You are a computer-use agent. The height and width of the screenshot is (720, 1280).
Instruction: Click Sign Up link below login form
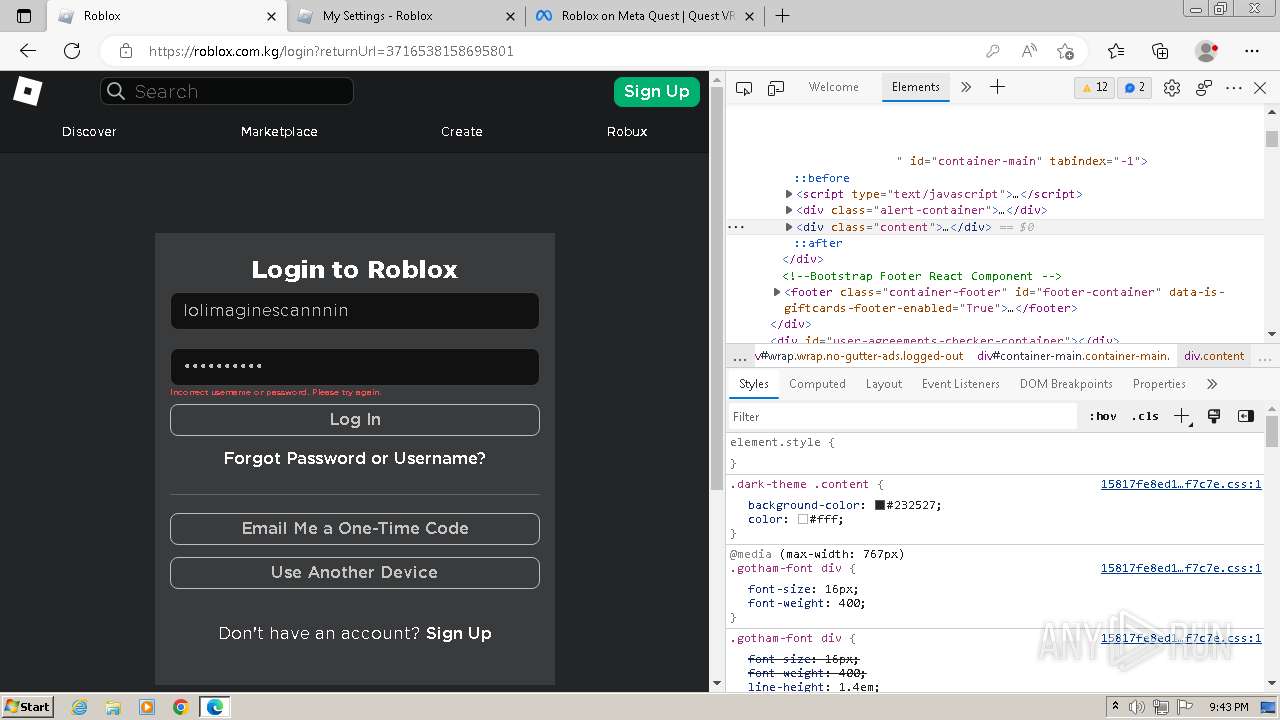[459, 633]
